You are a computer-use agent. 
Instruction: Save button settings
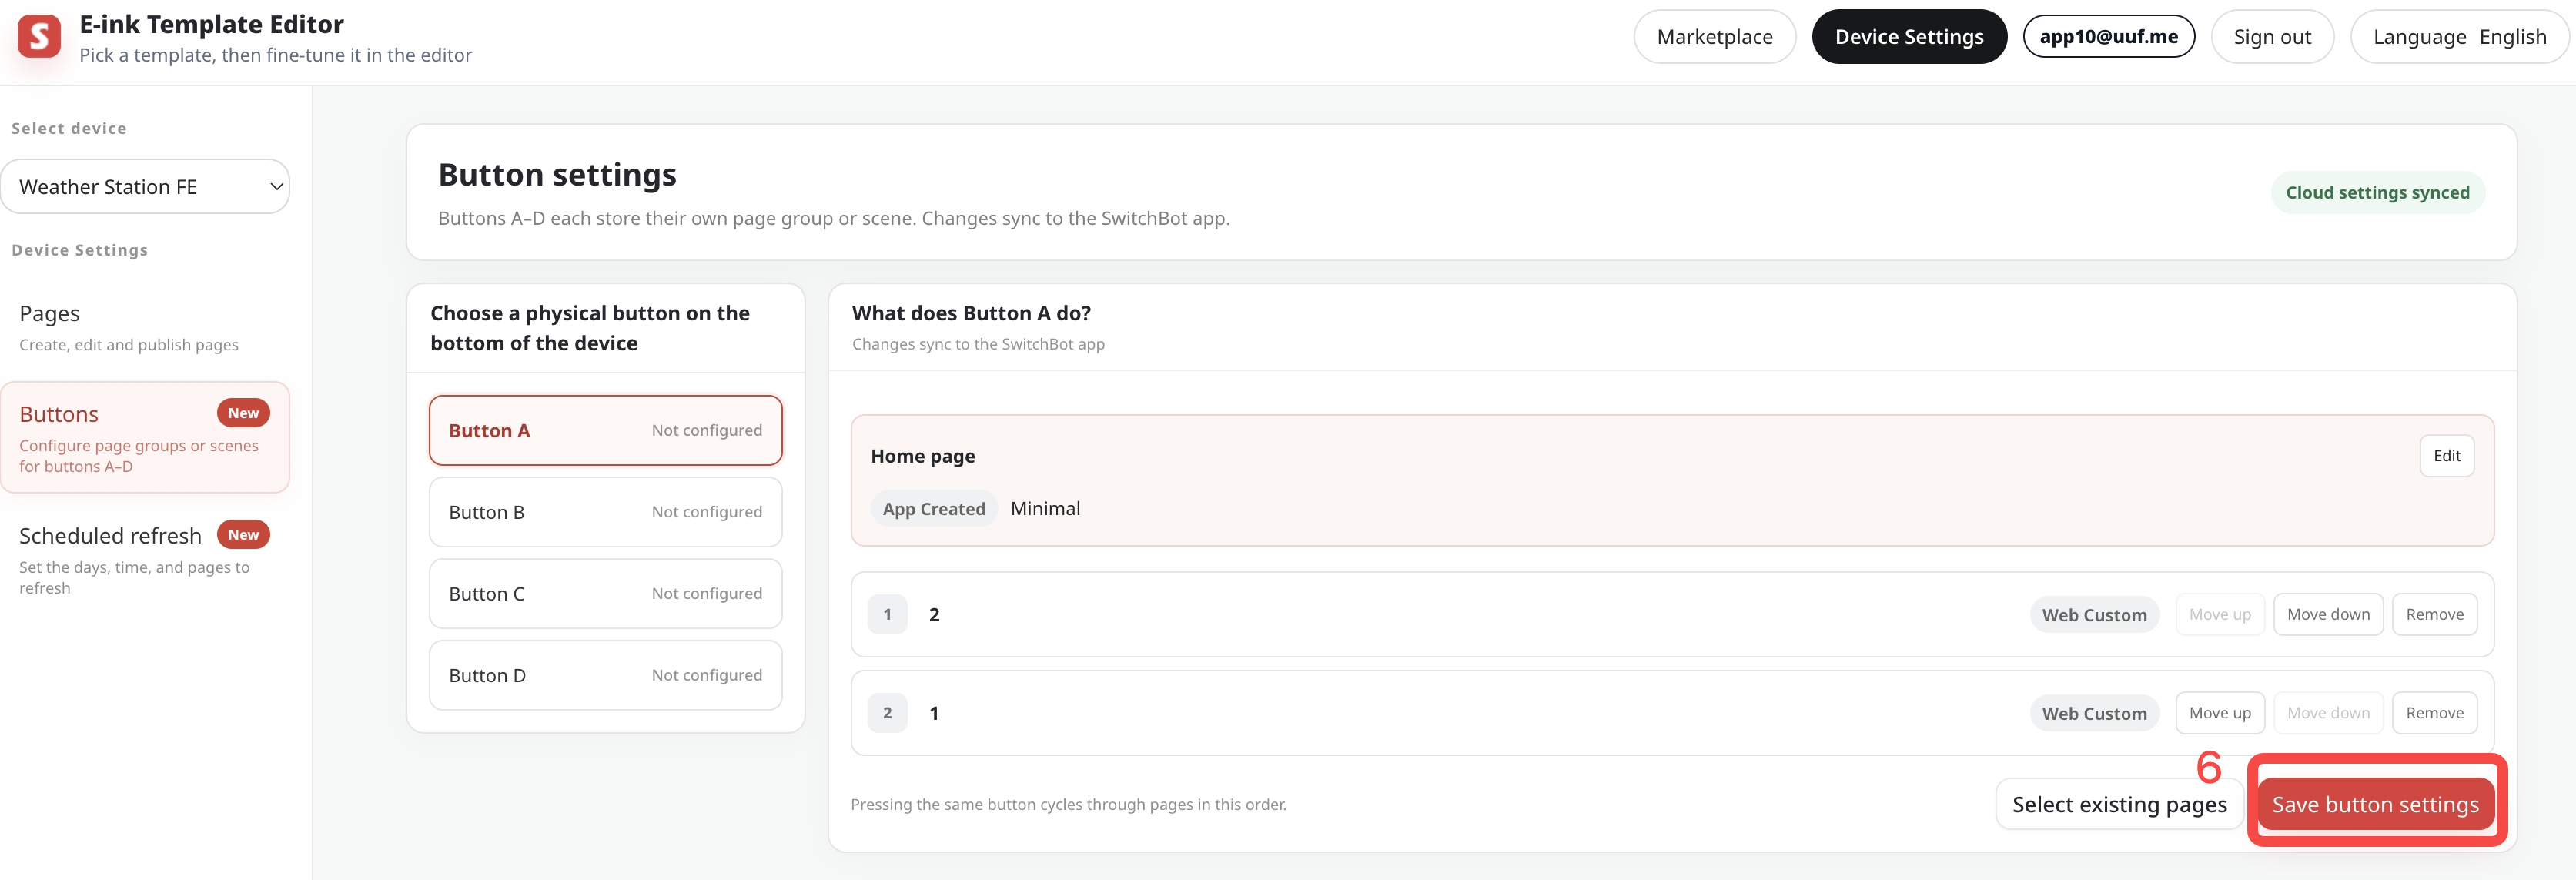tap(2375, 804)
